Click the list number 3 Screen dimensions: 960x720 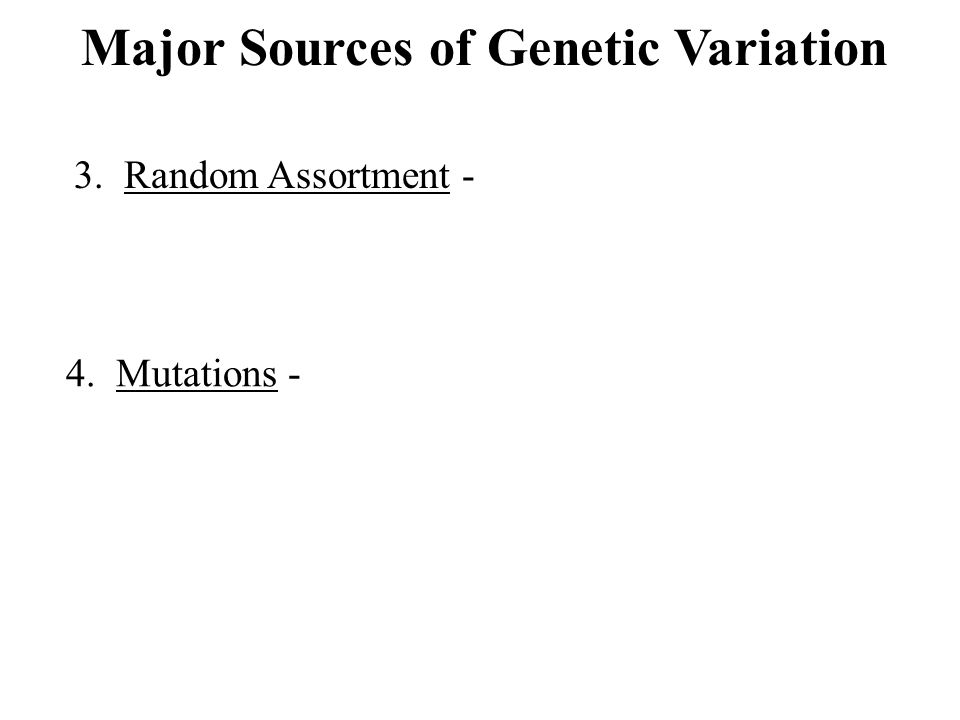[x=88, y=176]
